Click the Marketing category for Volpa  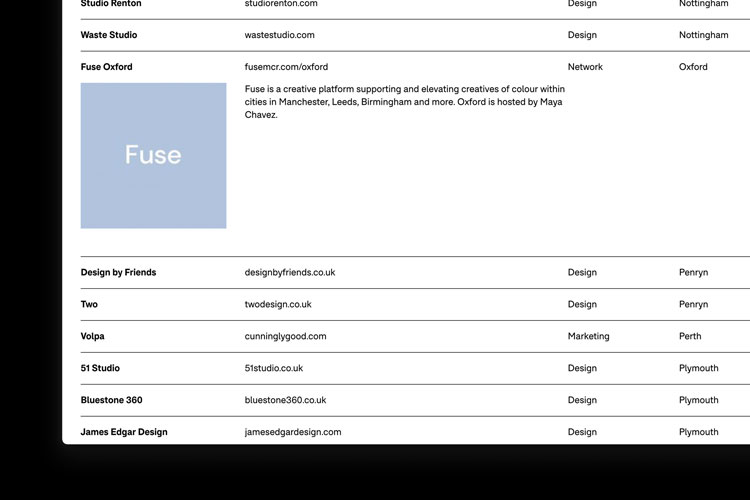[588, 336]
